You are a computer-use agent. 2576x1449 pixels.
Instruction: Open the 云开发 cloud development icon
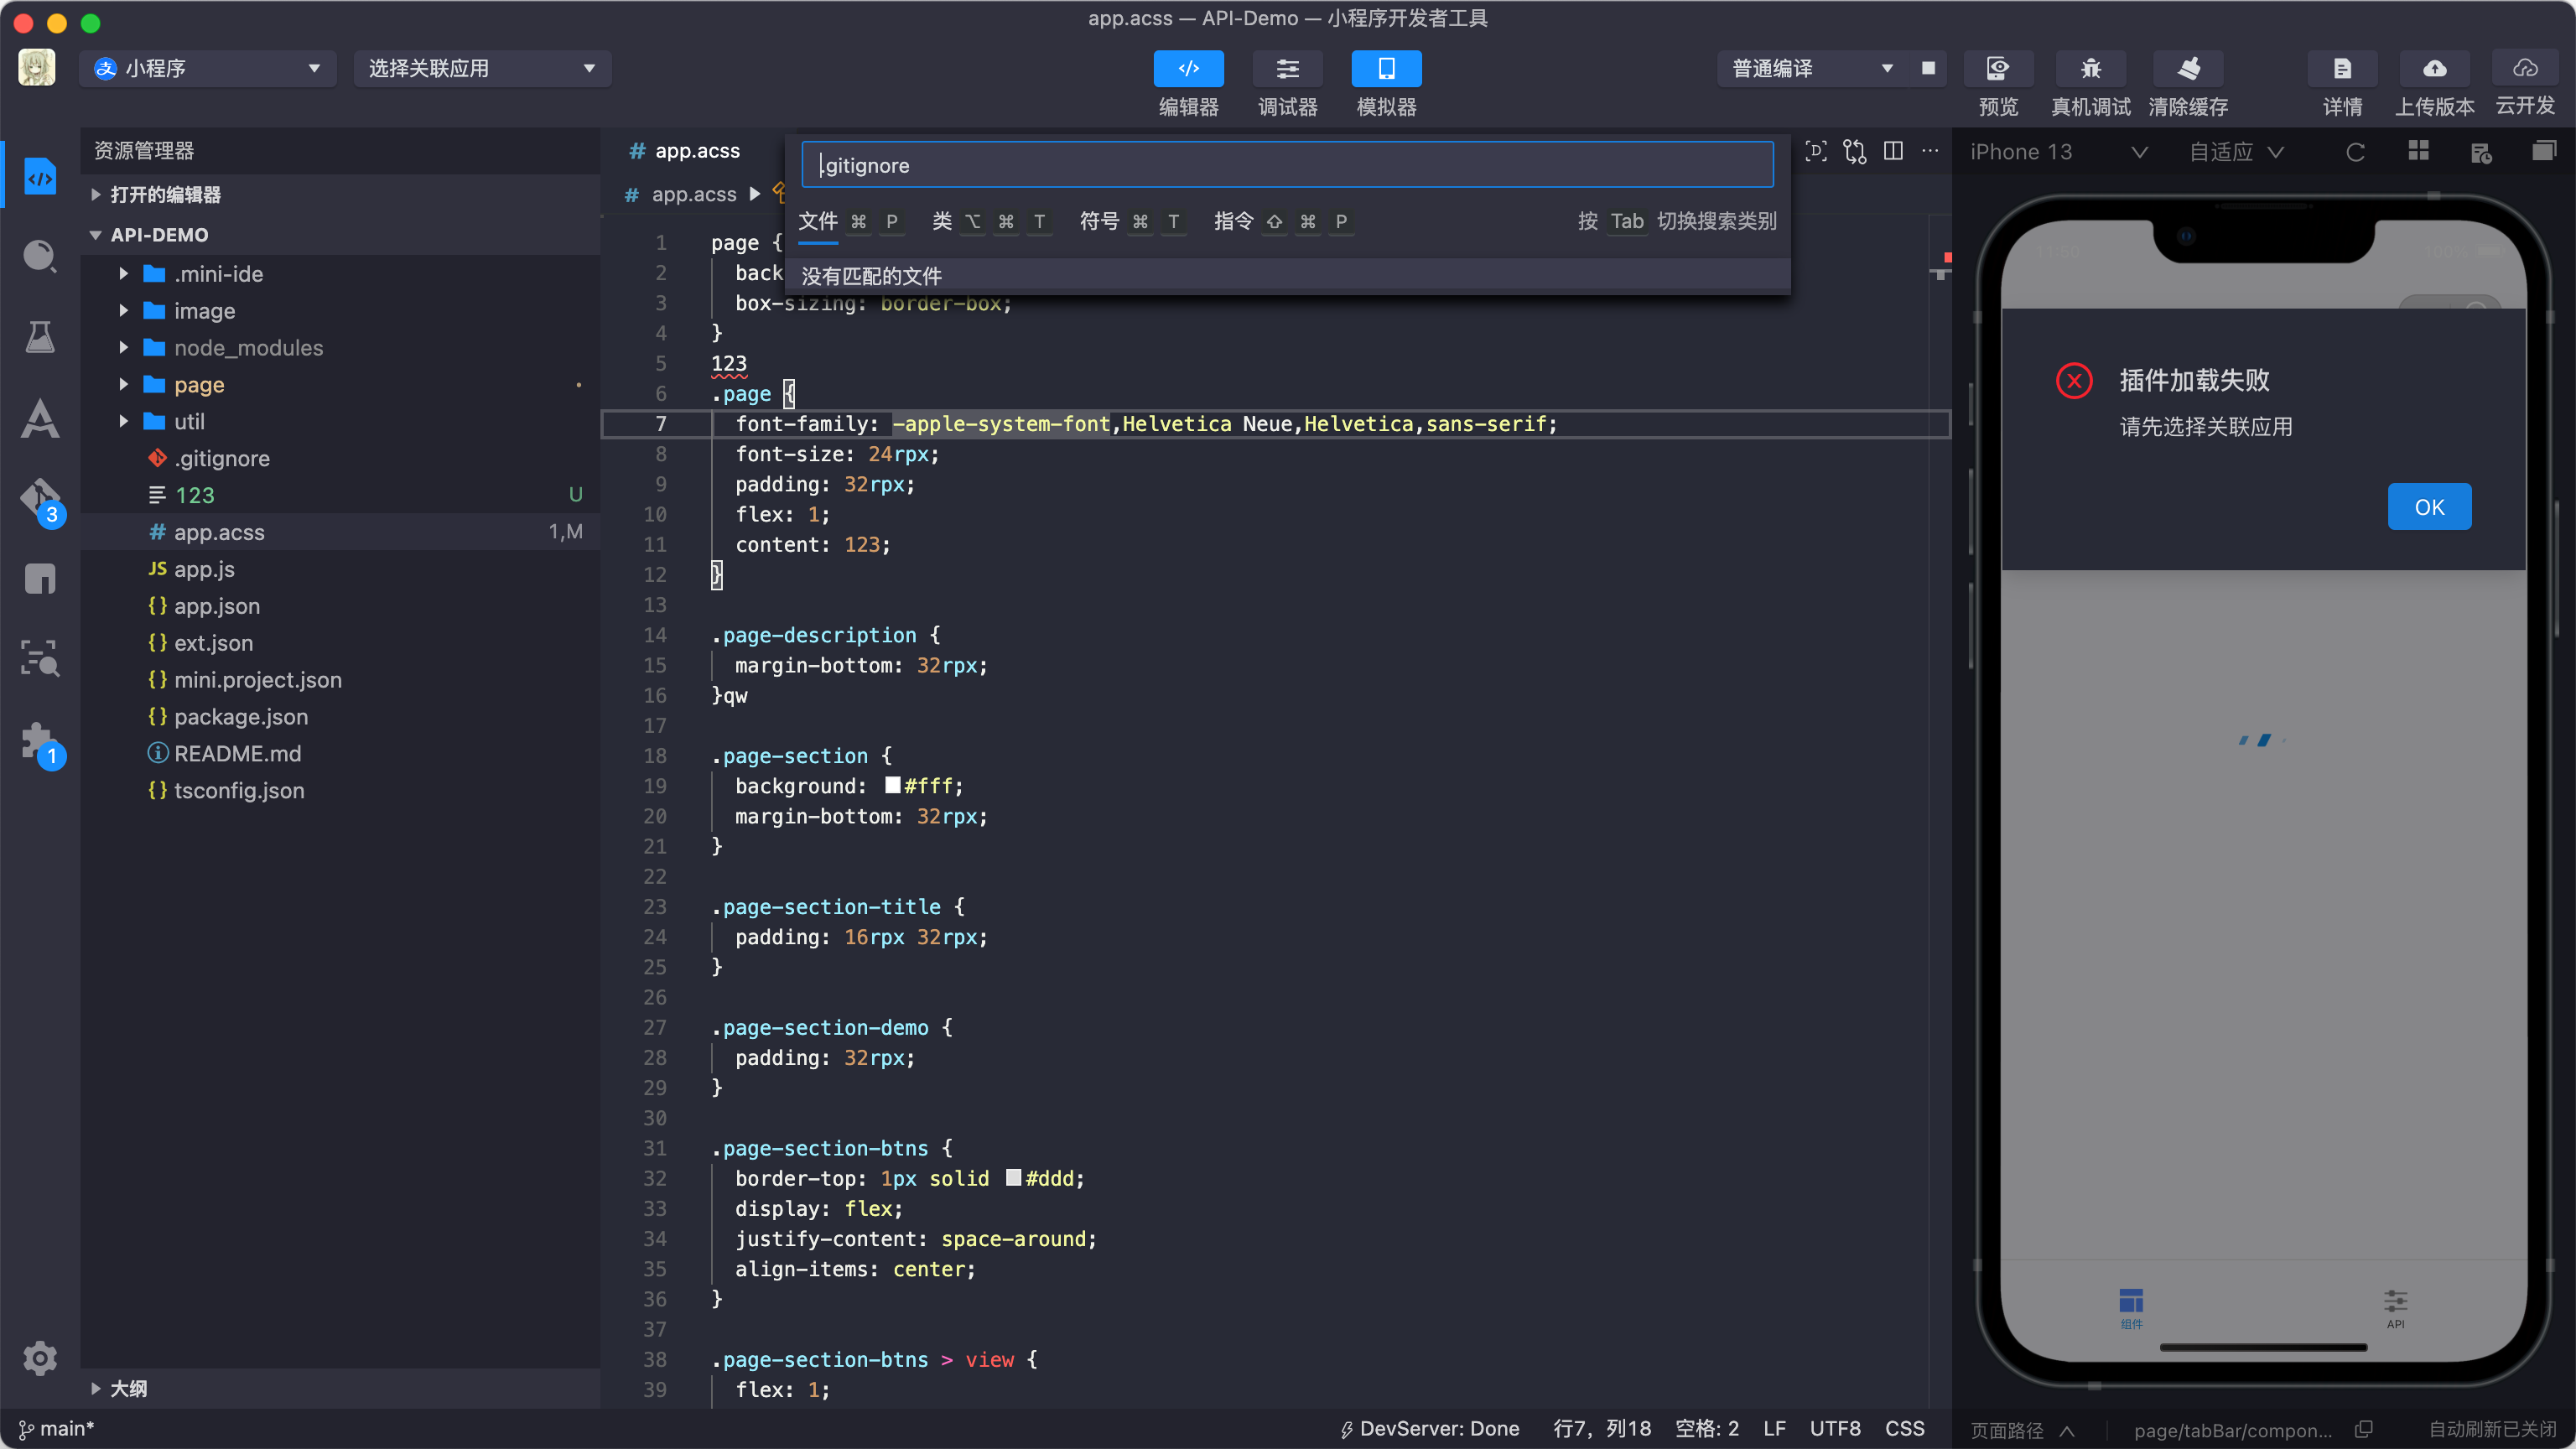(2525, 68)
